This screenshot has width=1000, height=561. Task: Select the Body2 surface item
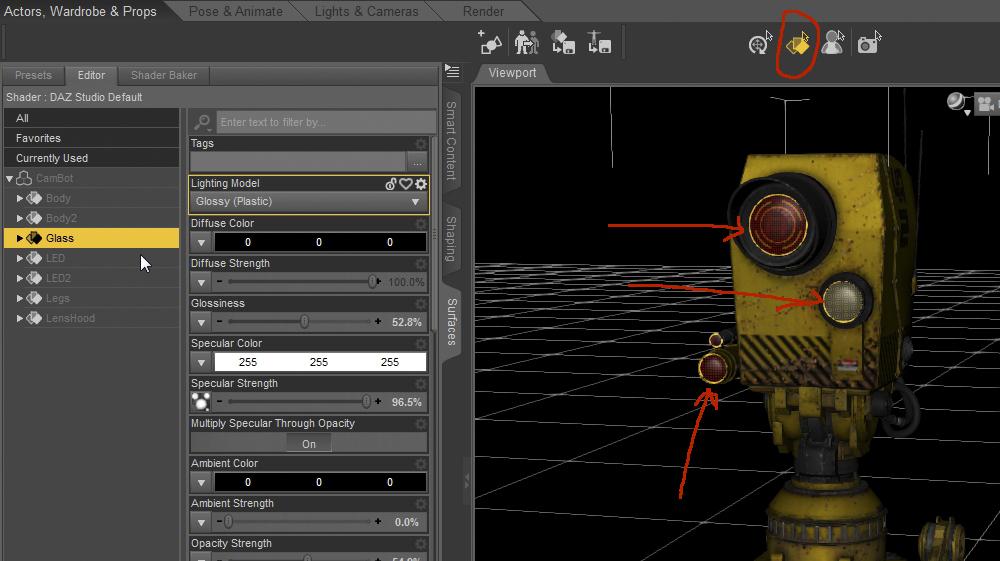(61, 218)
